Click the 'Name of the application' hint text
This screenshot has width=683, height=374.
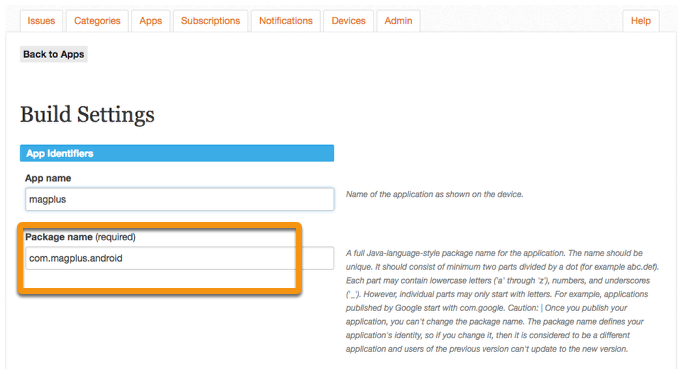[434, 194]
